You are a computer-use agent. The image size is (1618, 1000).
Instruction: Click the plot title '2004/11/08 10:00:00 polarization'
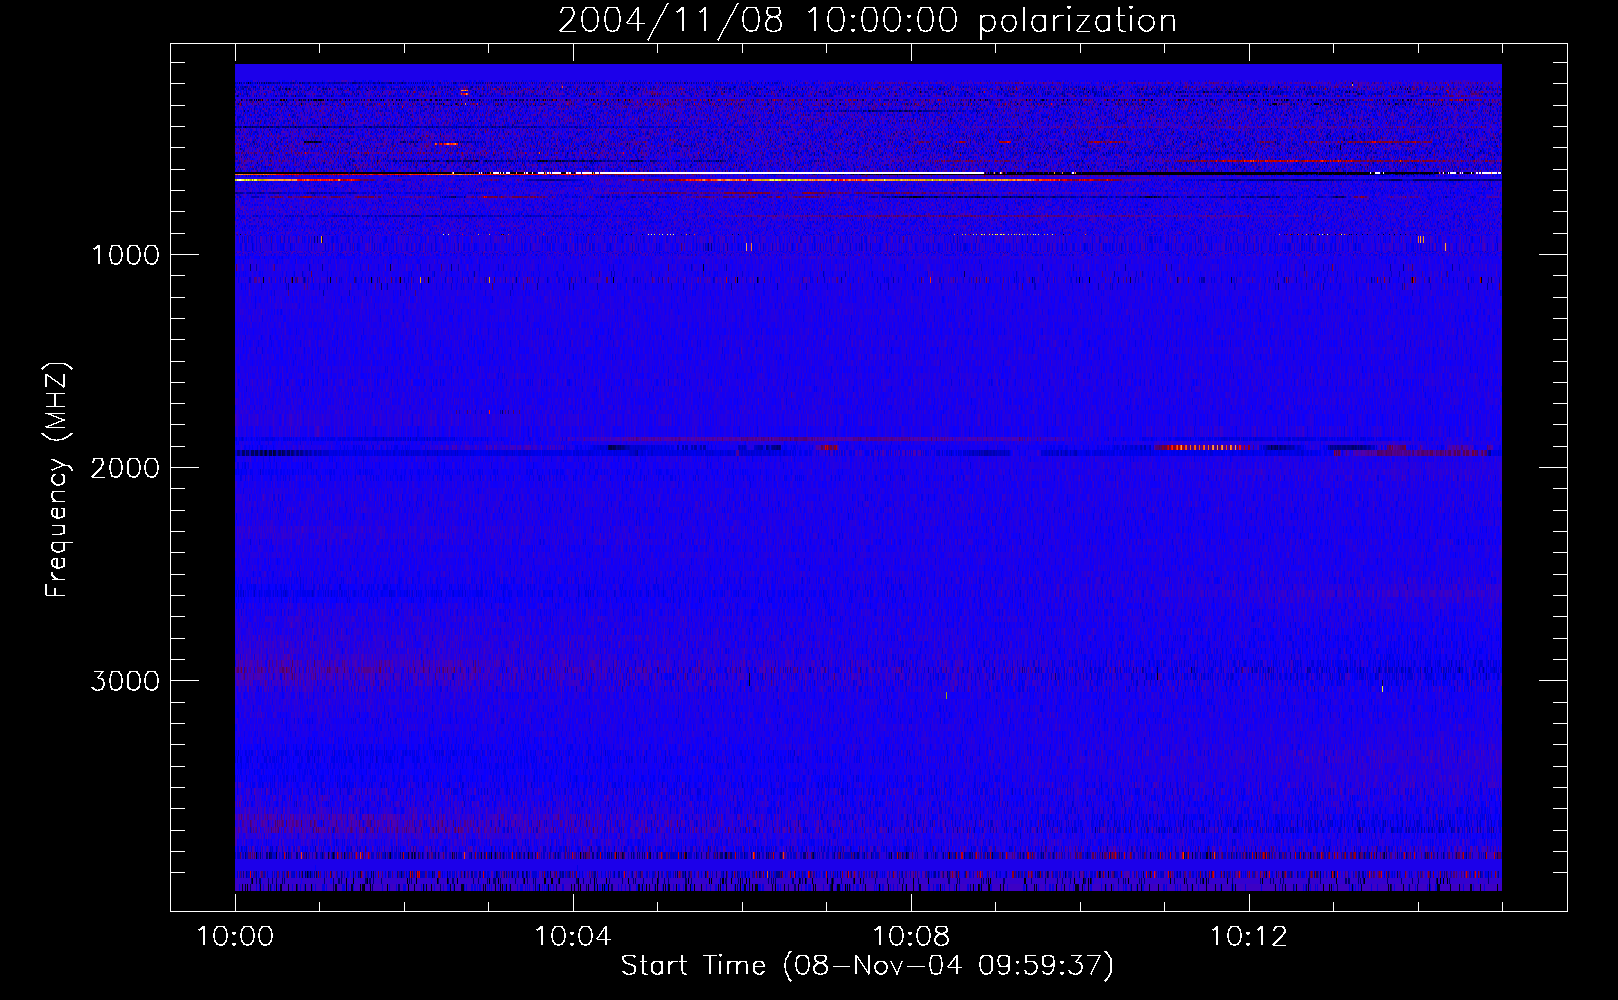[x=867, y=20]
